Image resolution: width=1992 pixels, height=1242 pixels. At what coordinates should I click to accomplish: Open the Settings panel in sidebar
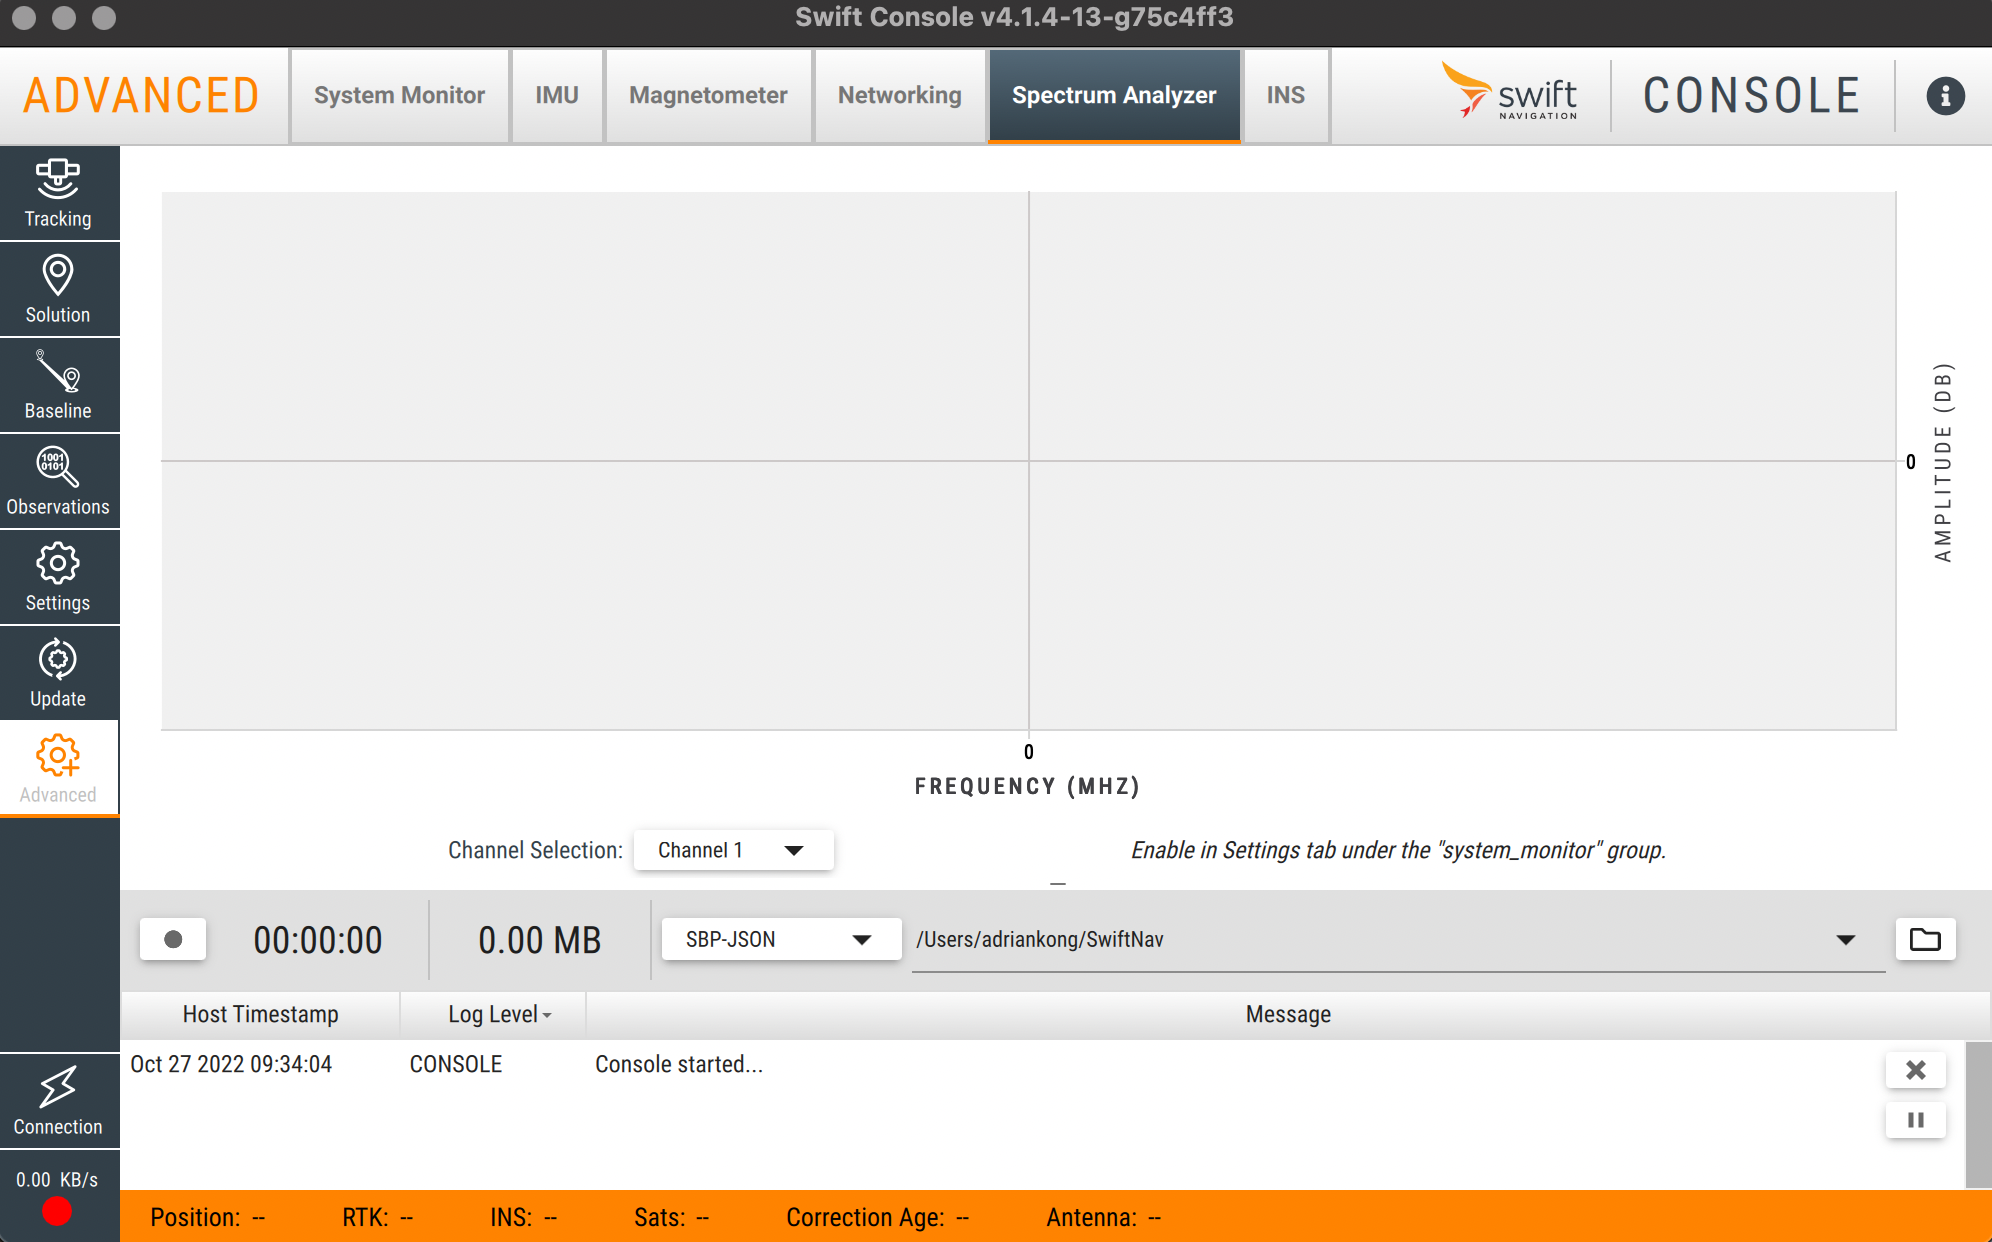click(x=58, y=577)
